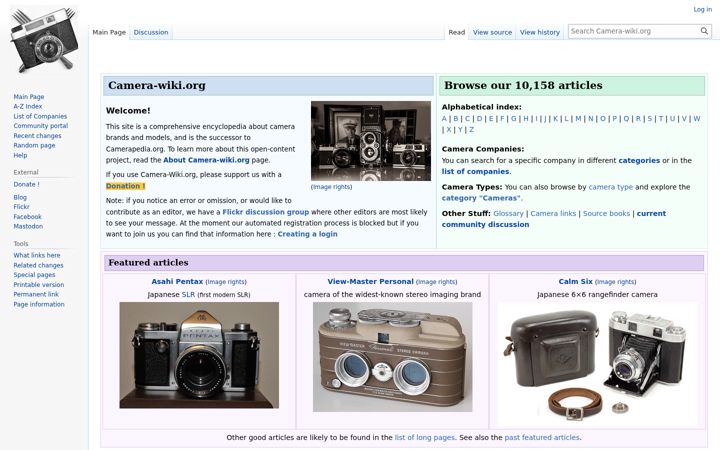Browse alphabetical index letter A
The width and height of the screenshot is (720, 450).
pyautogui.click(x=444, y=118)
